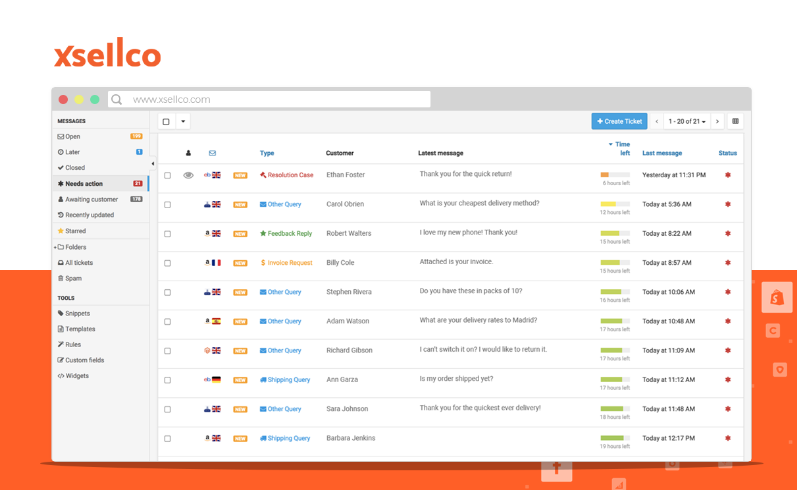Check the select-all tickets checkbox
Image resolution: width=797 pixels, height=490 pixels.
click(166, 122)
